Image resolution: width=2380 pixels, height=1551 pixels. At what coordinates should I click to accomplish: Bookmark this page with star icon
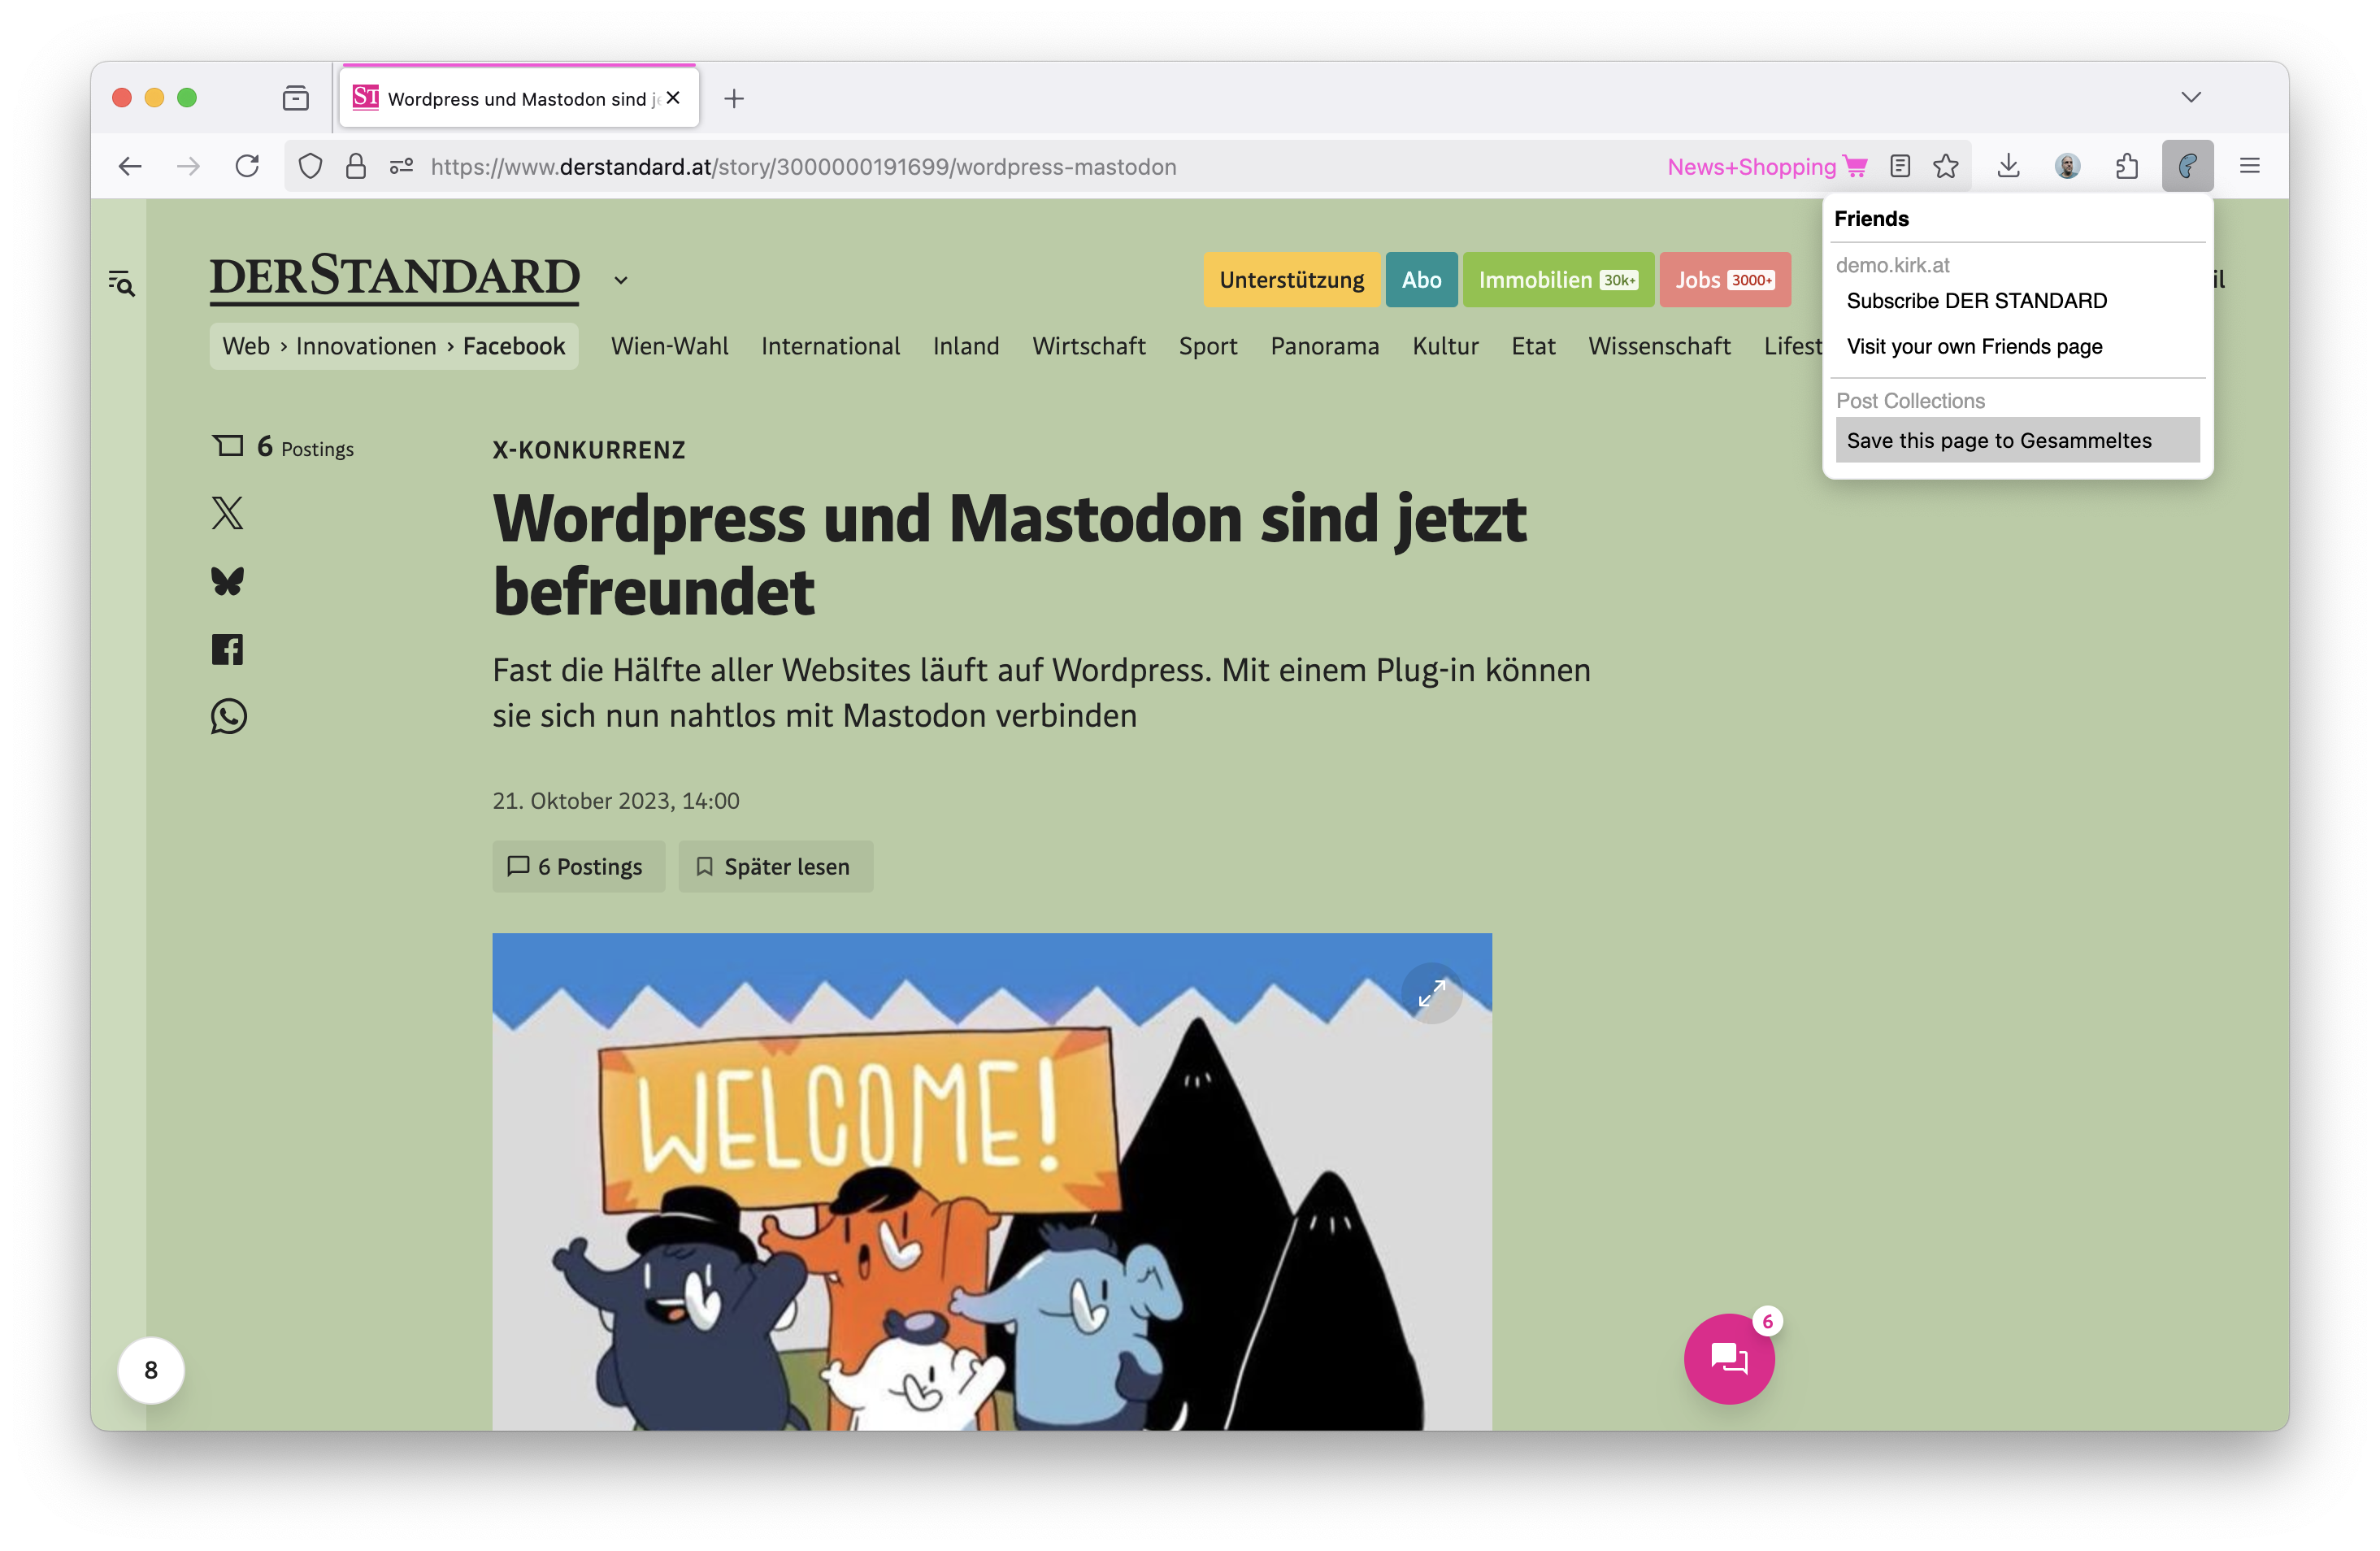(1945, 166)
